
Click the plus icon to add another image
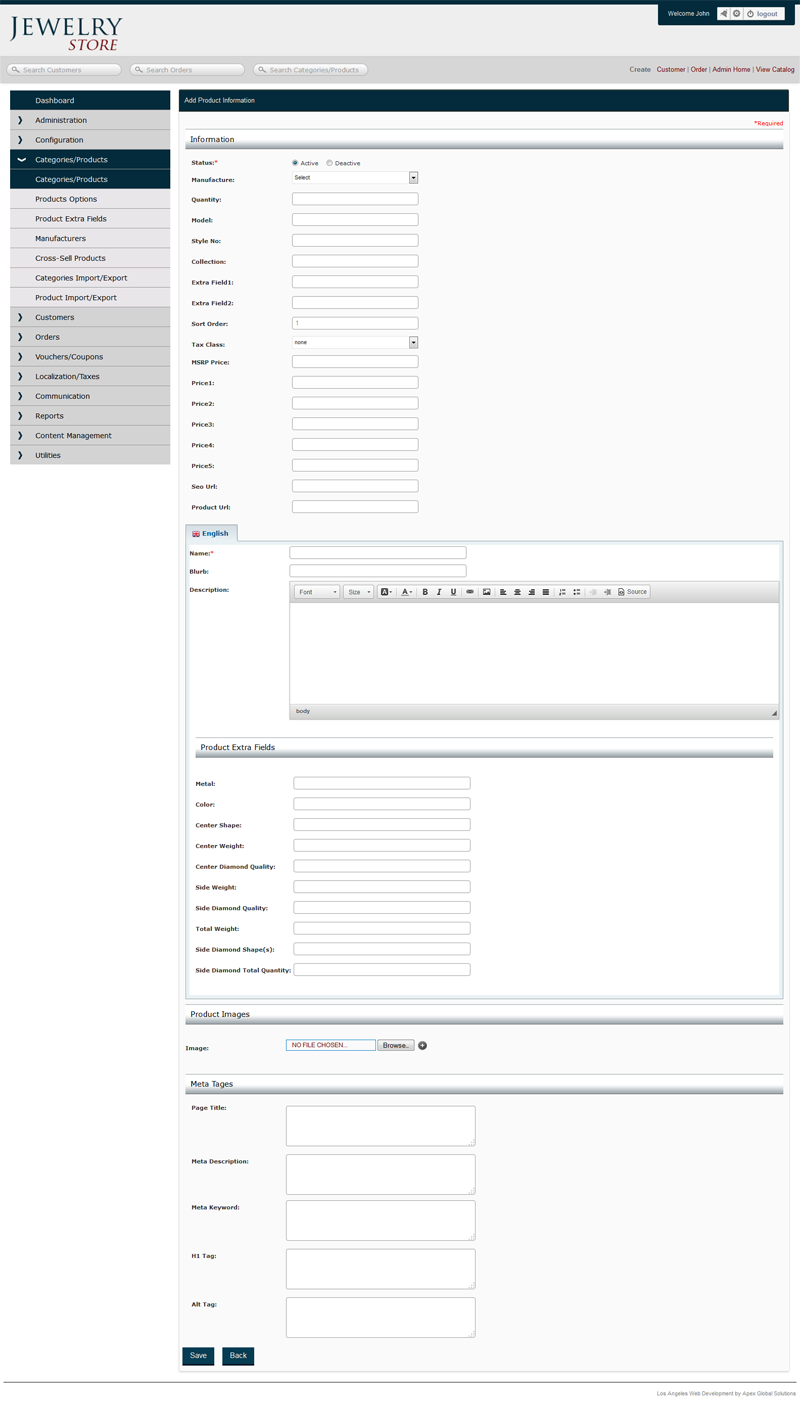(x=422, y=1045)
